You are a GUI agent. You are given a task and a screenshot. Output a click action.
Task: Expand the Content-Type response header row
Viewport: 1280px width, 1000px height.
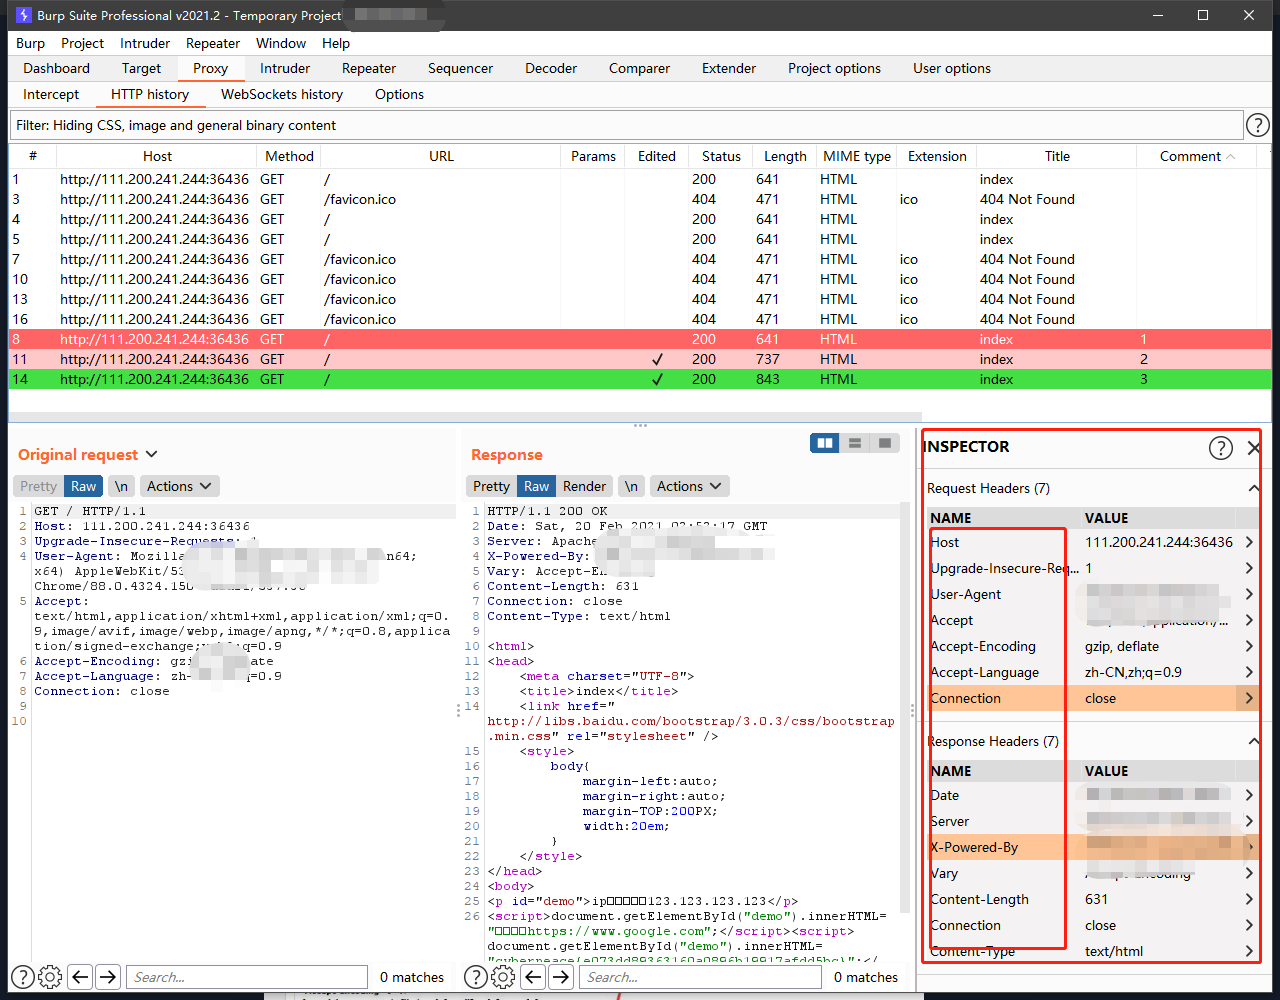1249,951
